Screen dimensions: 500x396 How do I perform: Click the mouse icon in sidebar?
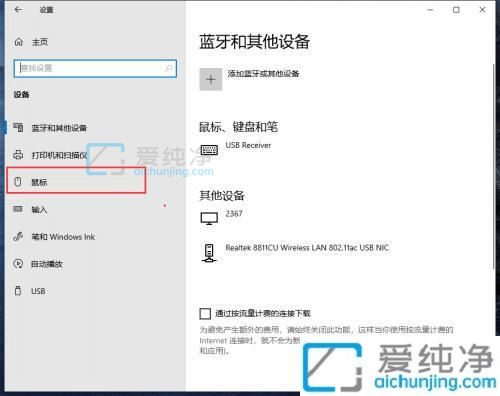[x=18, y=182]
